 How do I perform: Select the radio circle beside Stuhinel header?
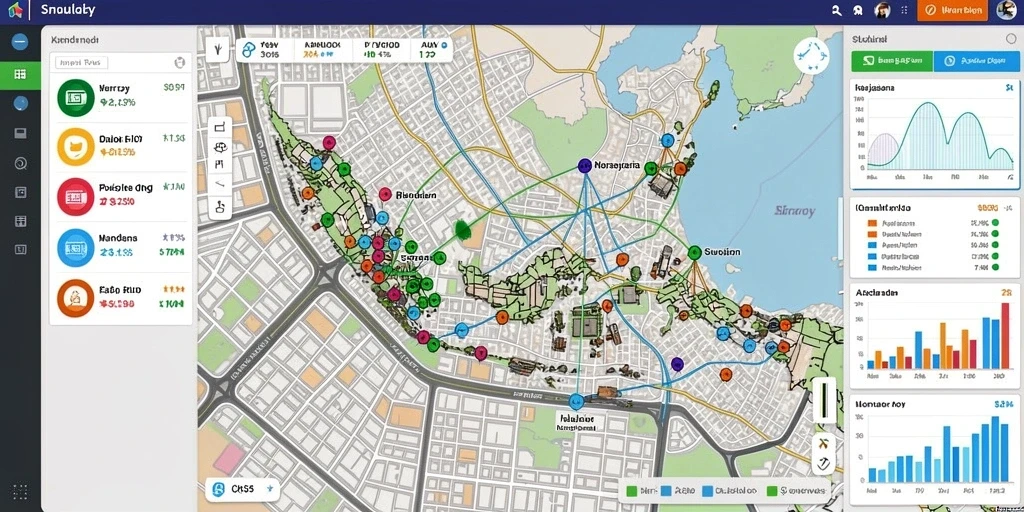(x=1011, y=39)
